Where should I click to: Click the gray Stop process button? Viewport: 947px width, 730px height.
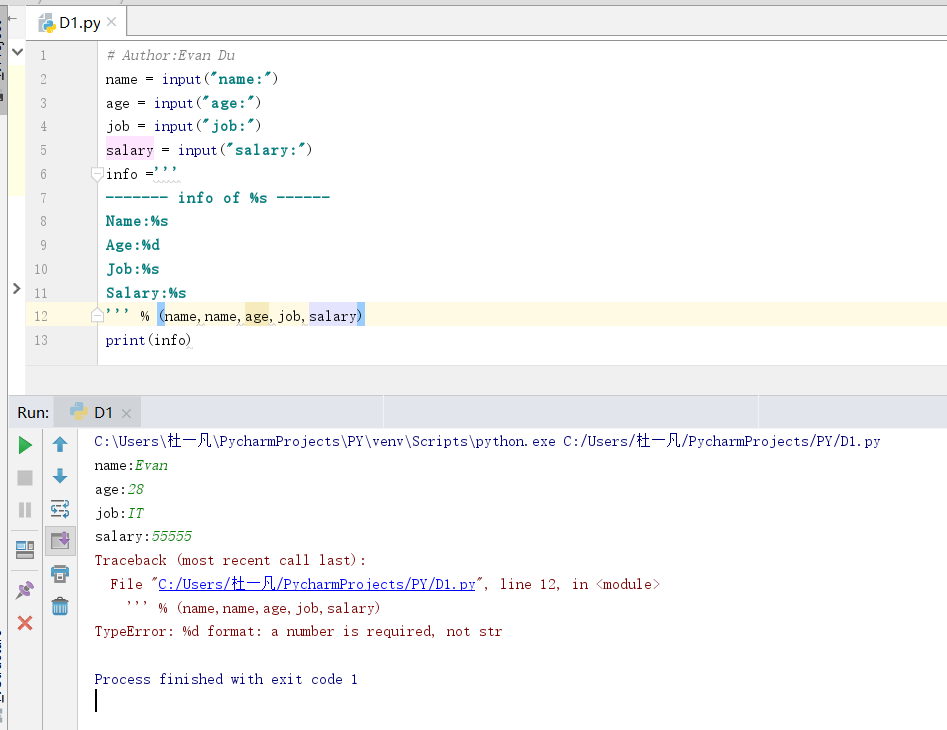coord(25,478)
